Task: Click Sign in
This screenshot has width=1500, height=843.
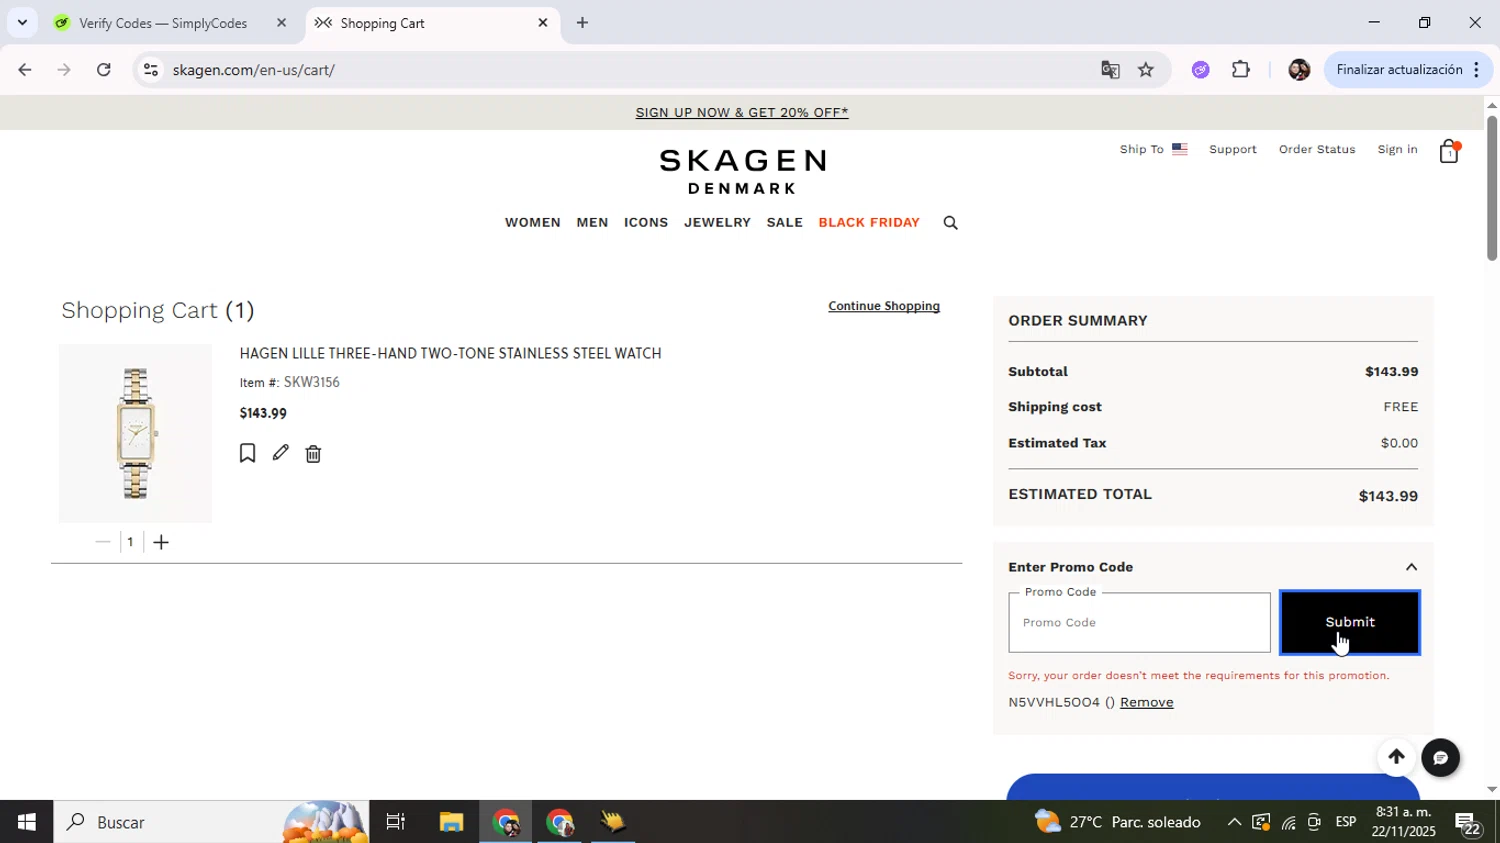Action: coord(1397,149)
